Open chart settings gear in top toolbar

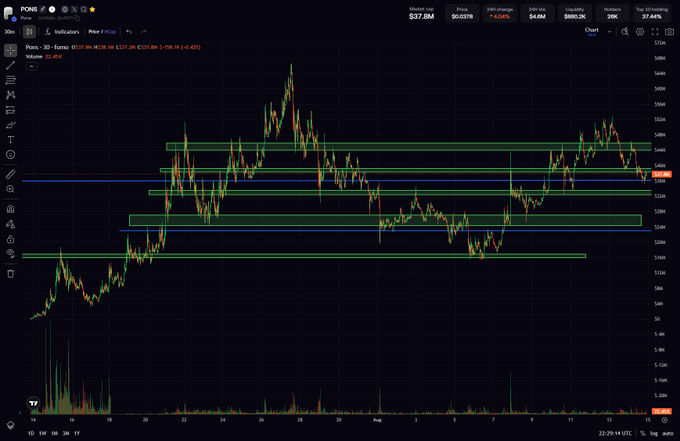pyautogui.click(x=640, y=32)
